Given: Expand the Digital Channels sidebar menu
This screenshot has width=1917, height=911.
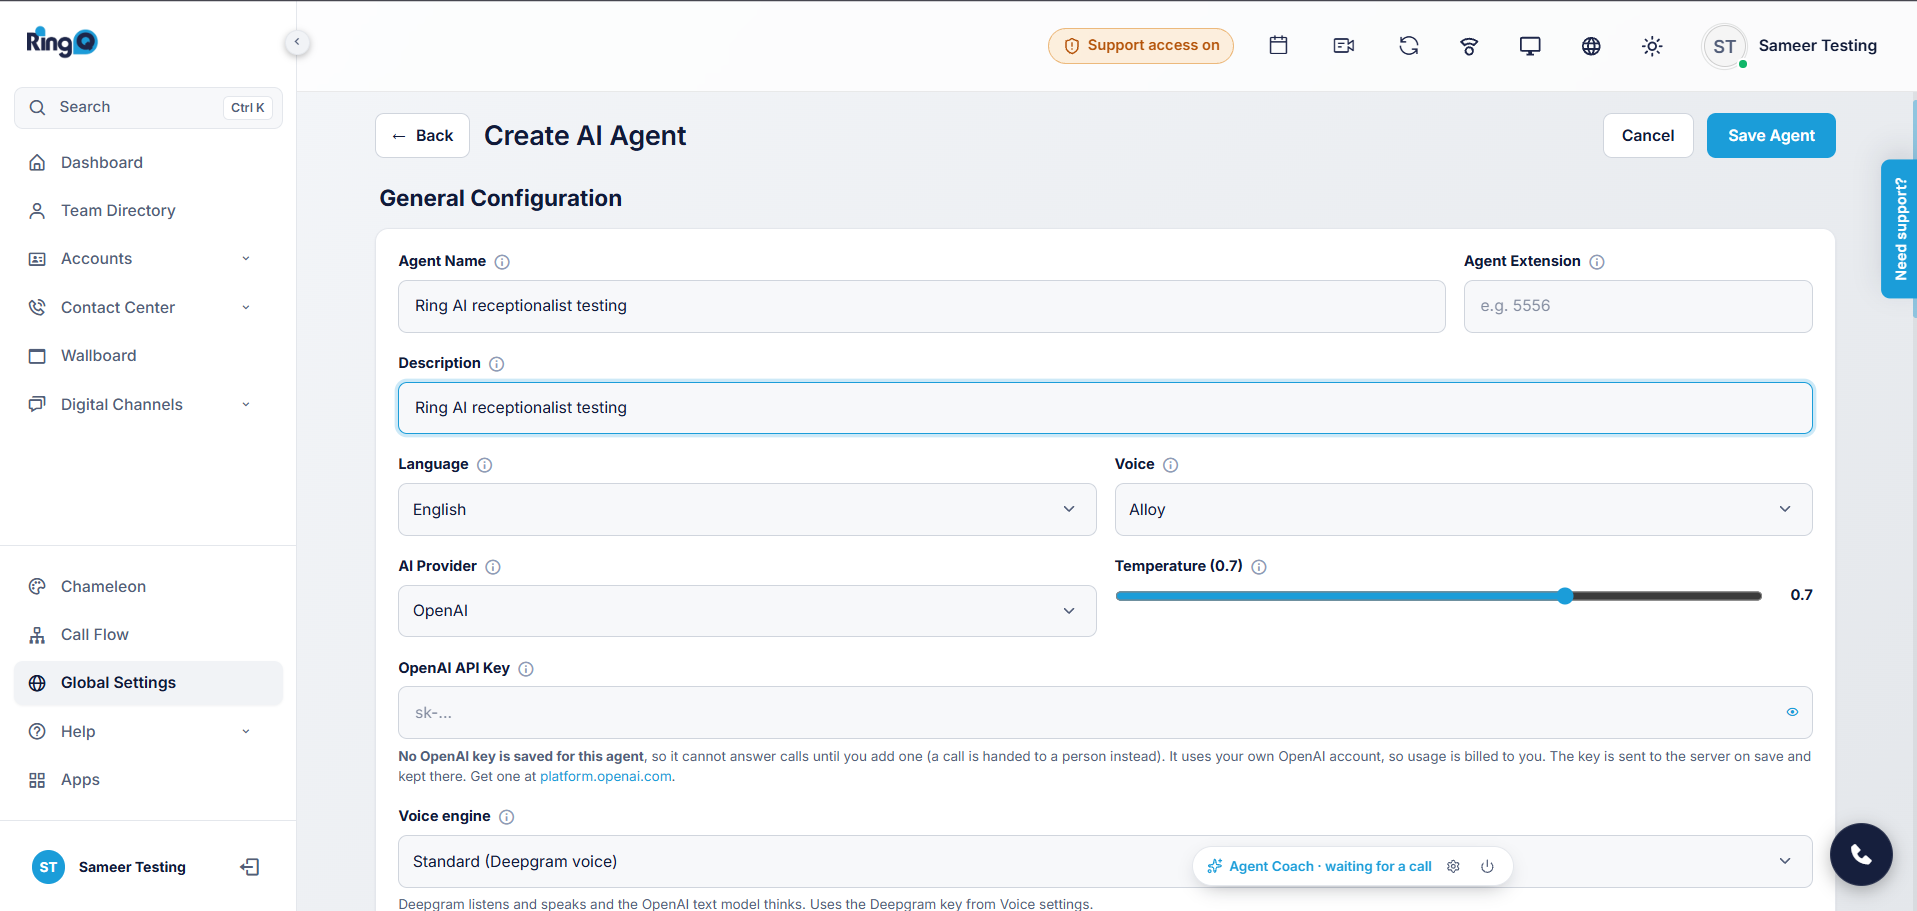Looking at the screenshot, I should pyautogui.click(x=148, y=404).
